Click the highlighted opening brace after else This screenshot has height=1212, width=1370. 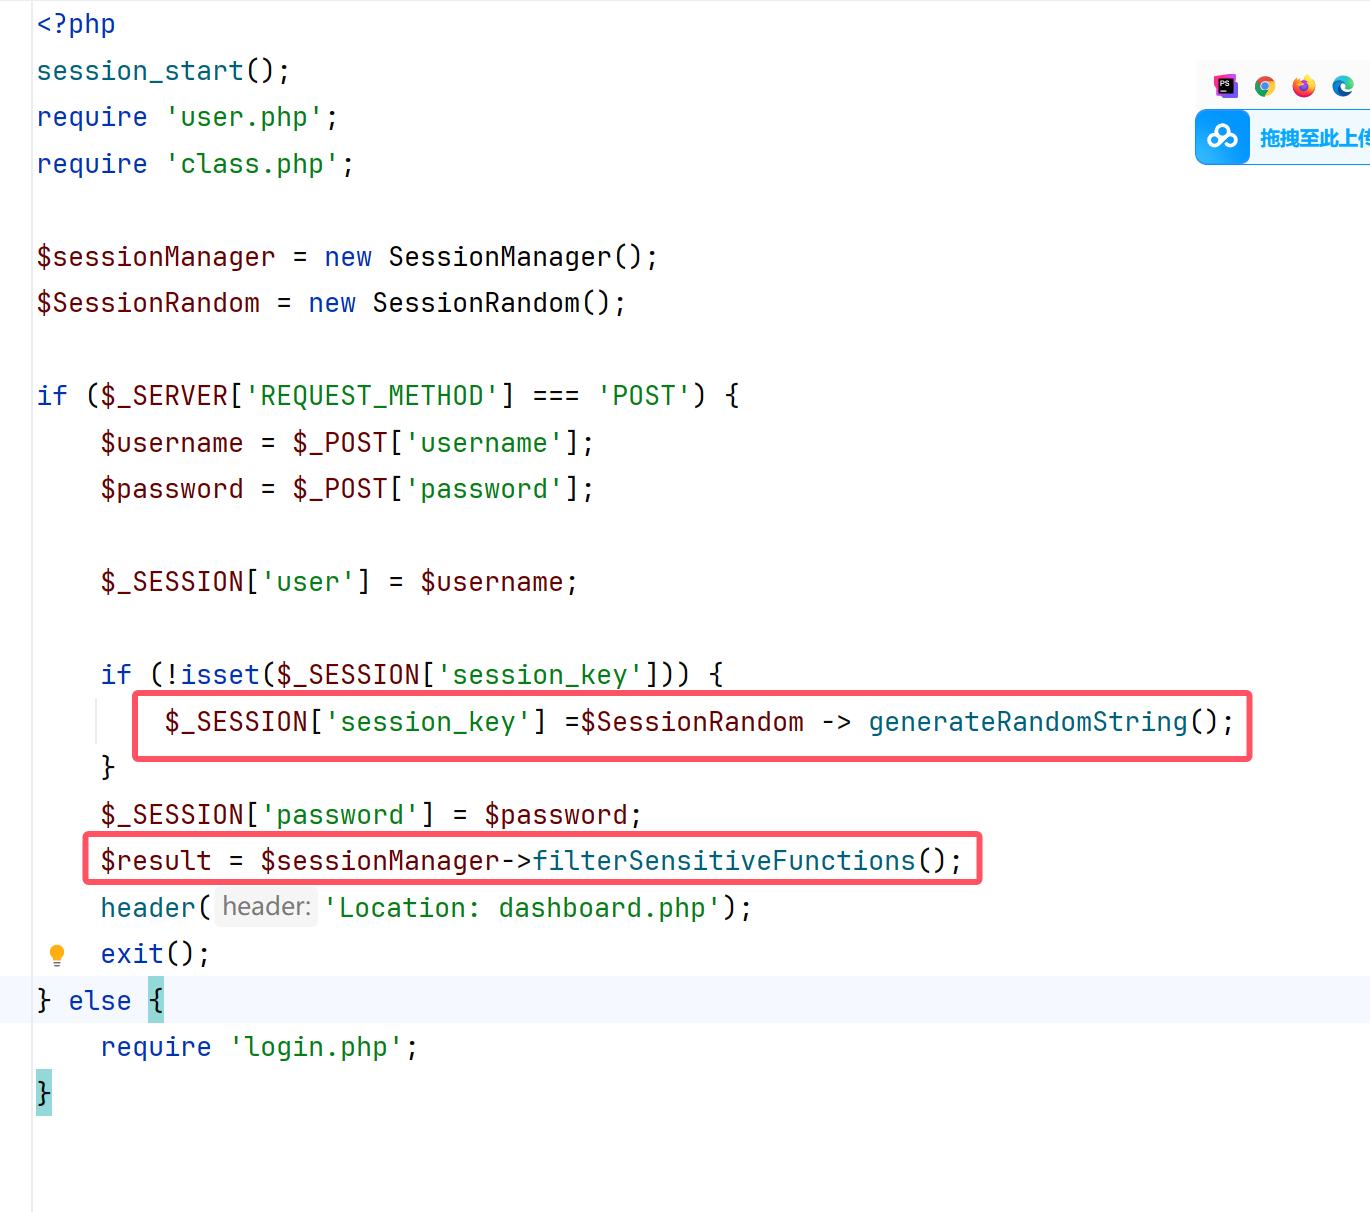[156, 1001]
